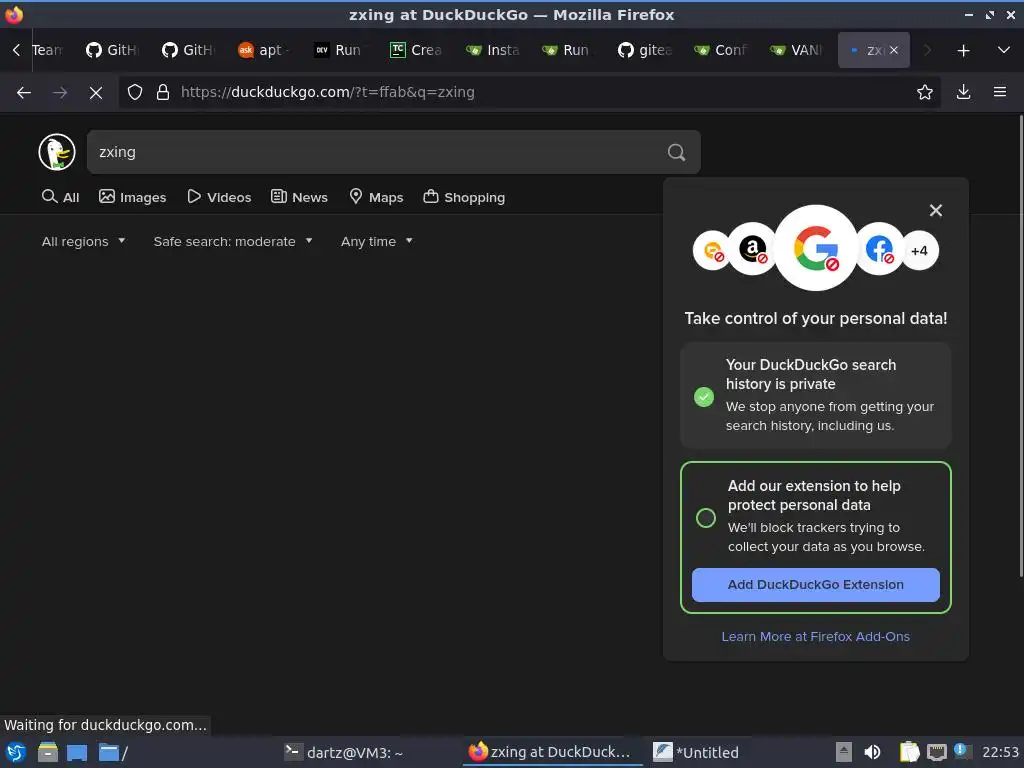Stop page loading with the X button
This screenshot has width=1024, height=768.
[x=96, y=93]
